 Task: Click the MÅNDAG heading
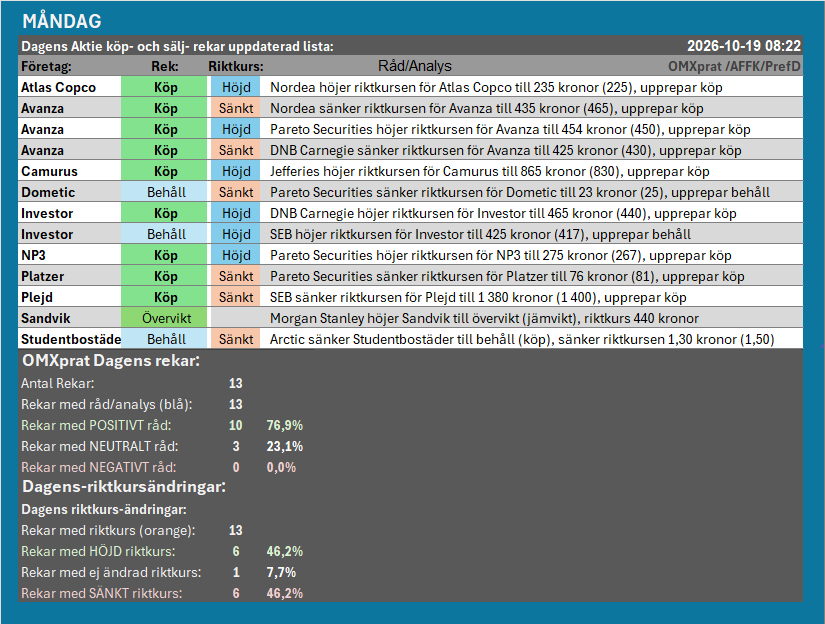coord(62,21)
